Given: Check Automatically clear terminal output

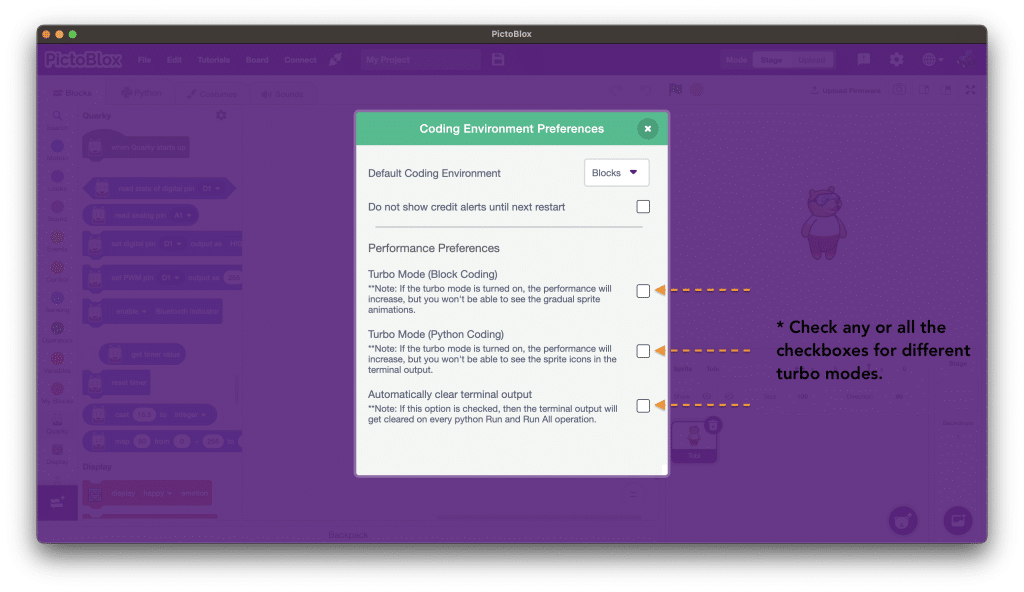Looking at the screenshot, I should pos(643,405).
